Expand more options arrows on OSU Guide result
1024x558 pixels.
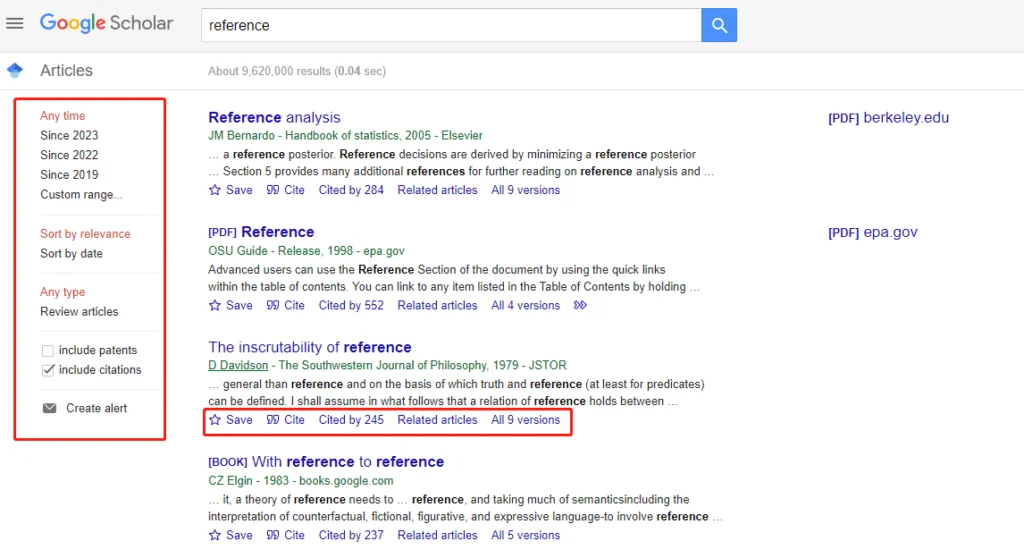[x=580, y=305]
